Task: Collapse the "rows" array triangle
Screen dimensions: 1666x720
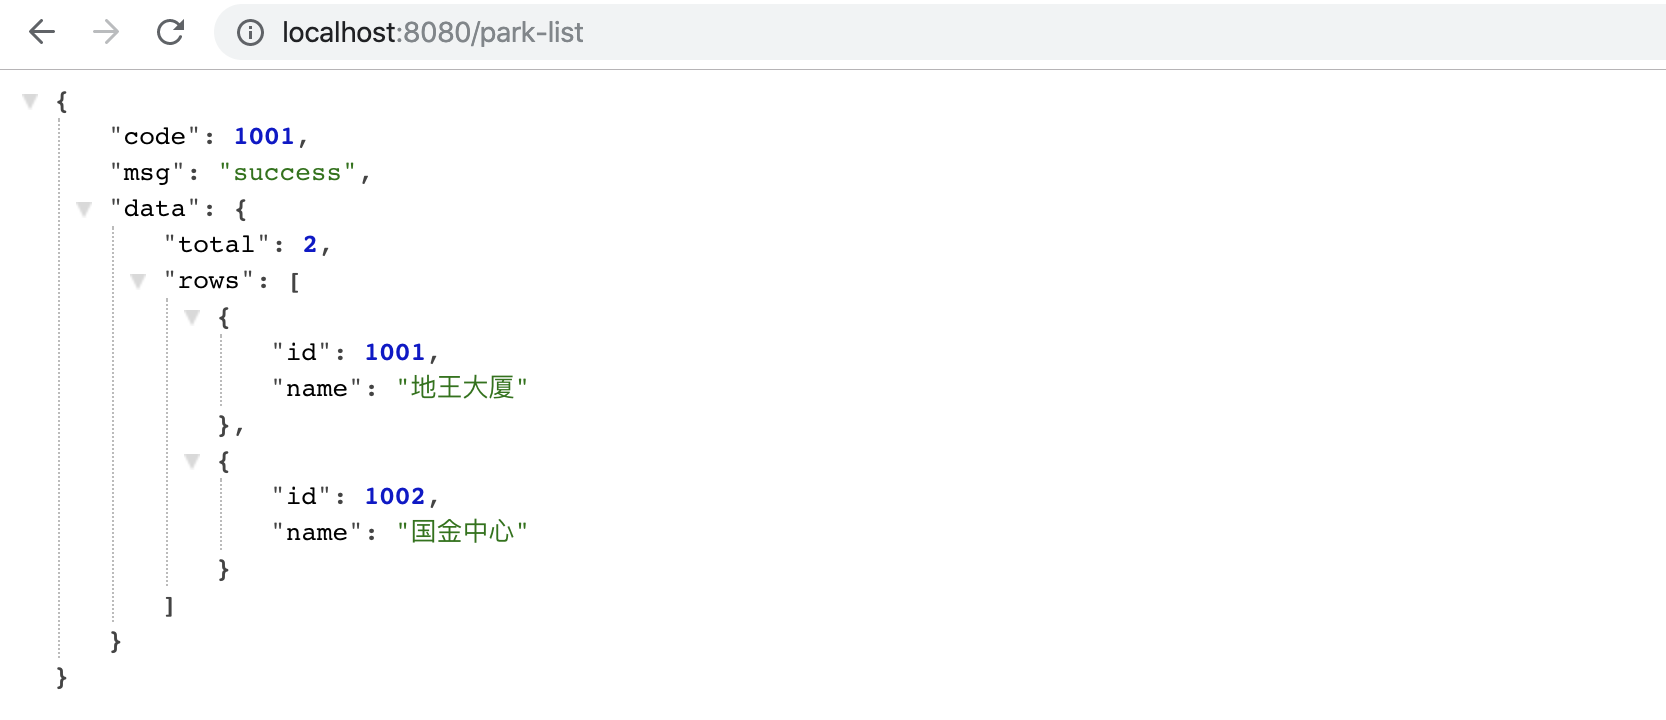Action: pos(138,281)
